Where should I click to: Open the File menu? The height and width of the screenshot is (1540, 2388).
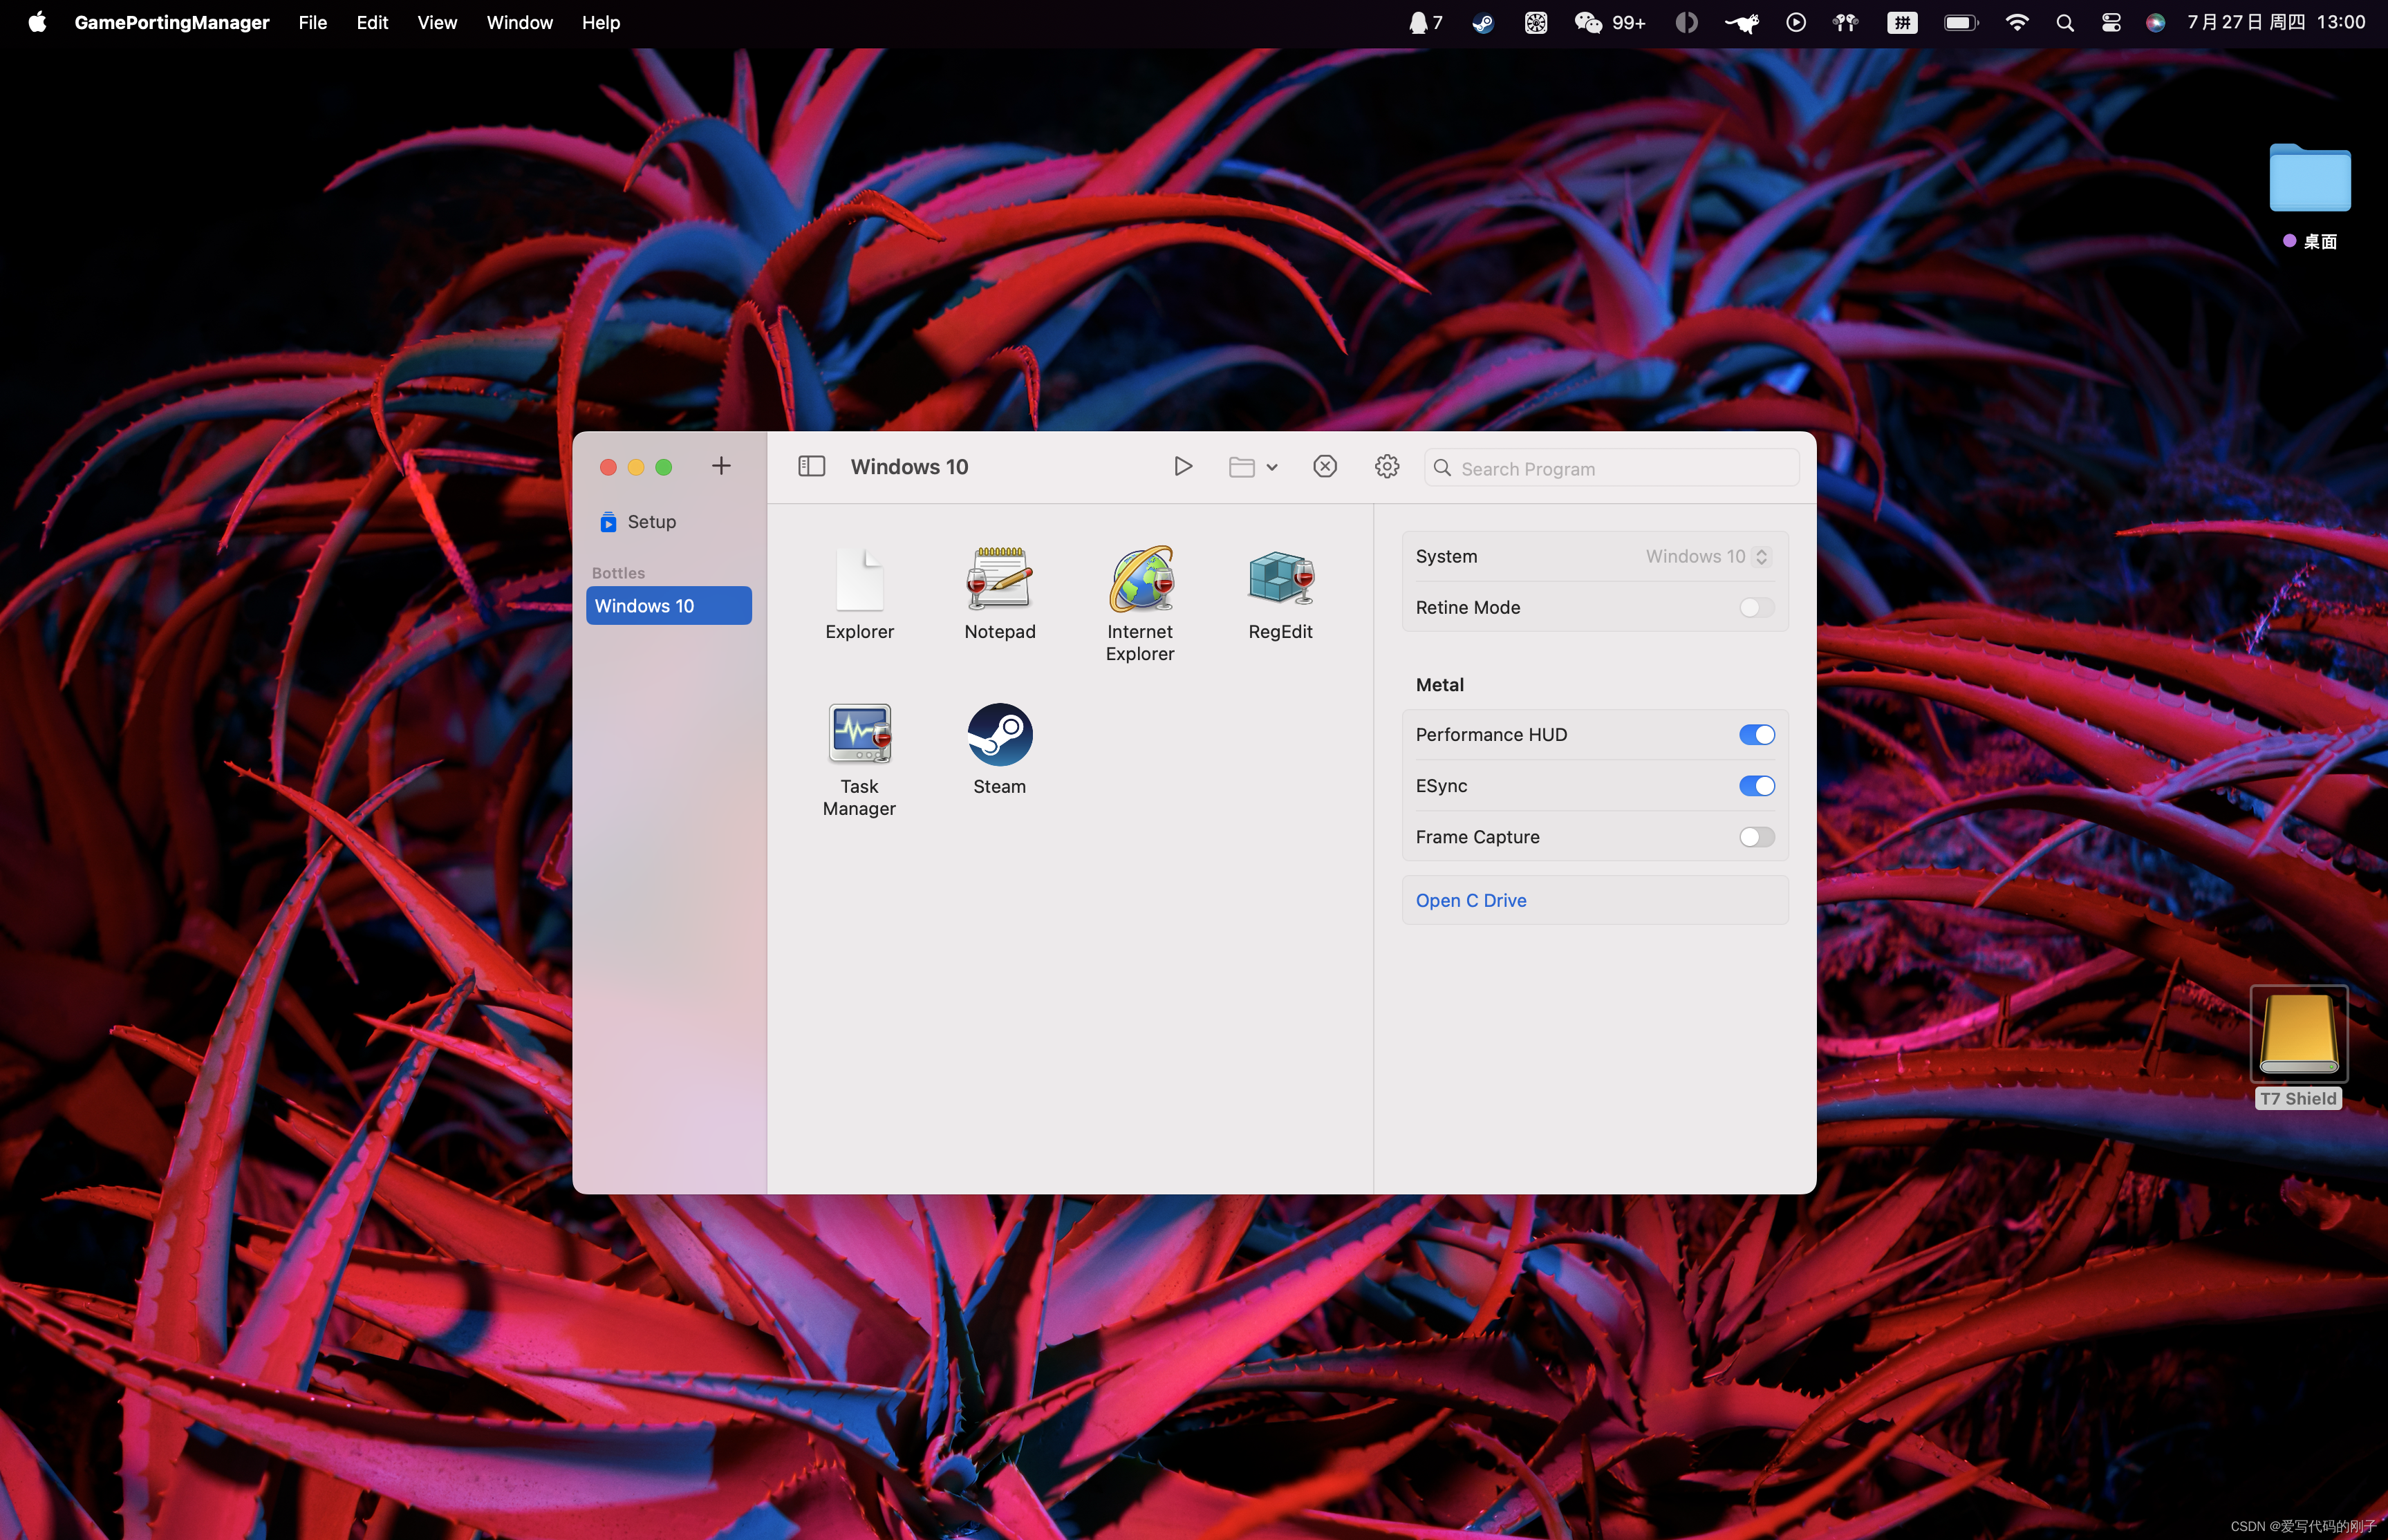pyautogui.click(x=312, y=22)
